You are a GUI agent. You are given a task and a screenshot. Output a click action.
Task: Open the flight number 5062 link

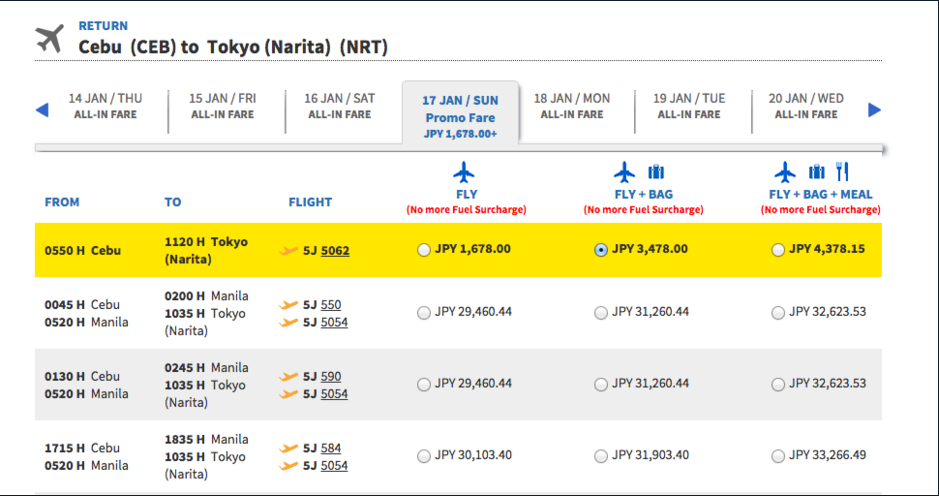335,250
